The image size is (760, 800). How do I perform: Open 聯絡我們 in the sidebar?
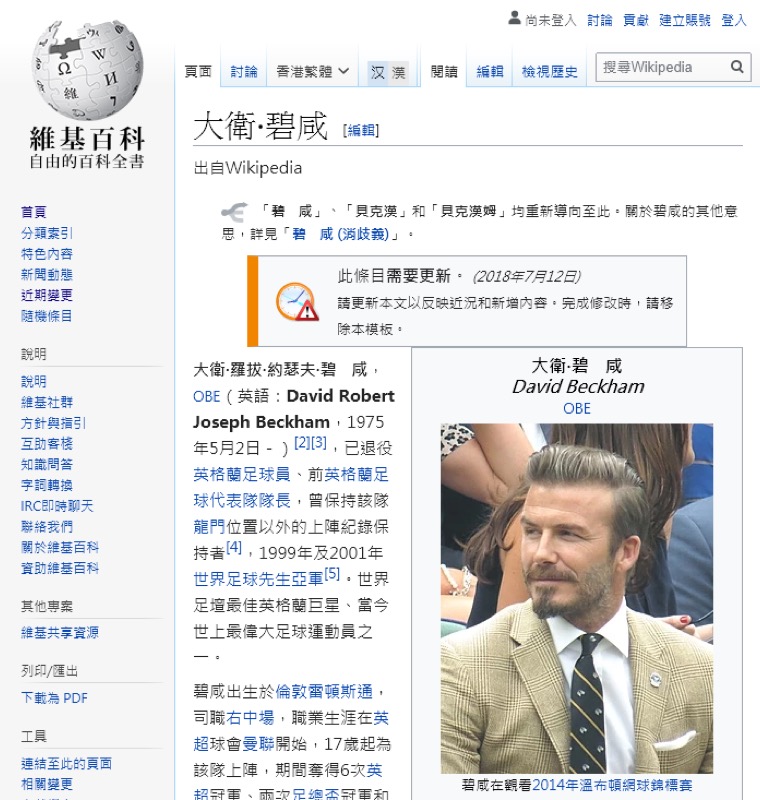coord(47,527)
